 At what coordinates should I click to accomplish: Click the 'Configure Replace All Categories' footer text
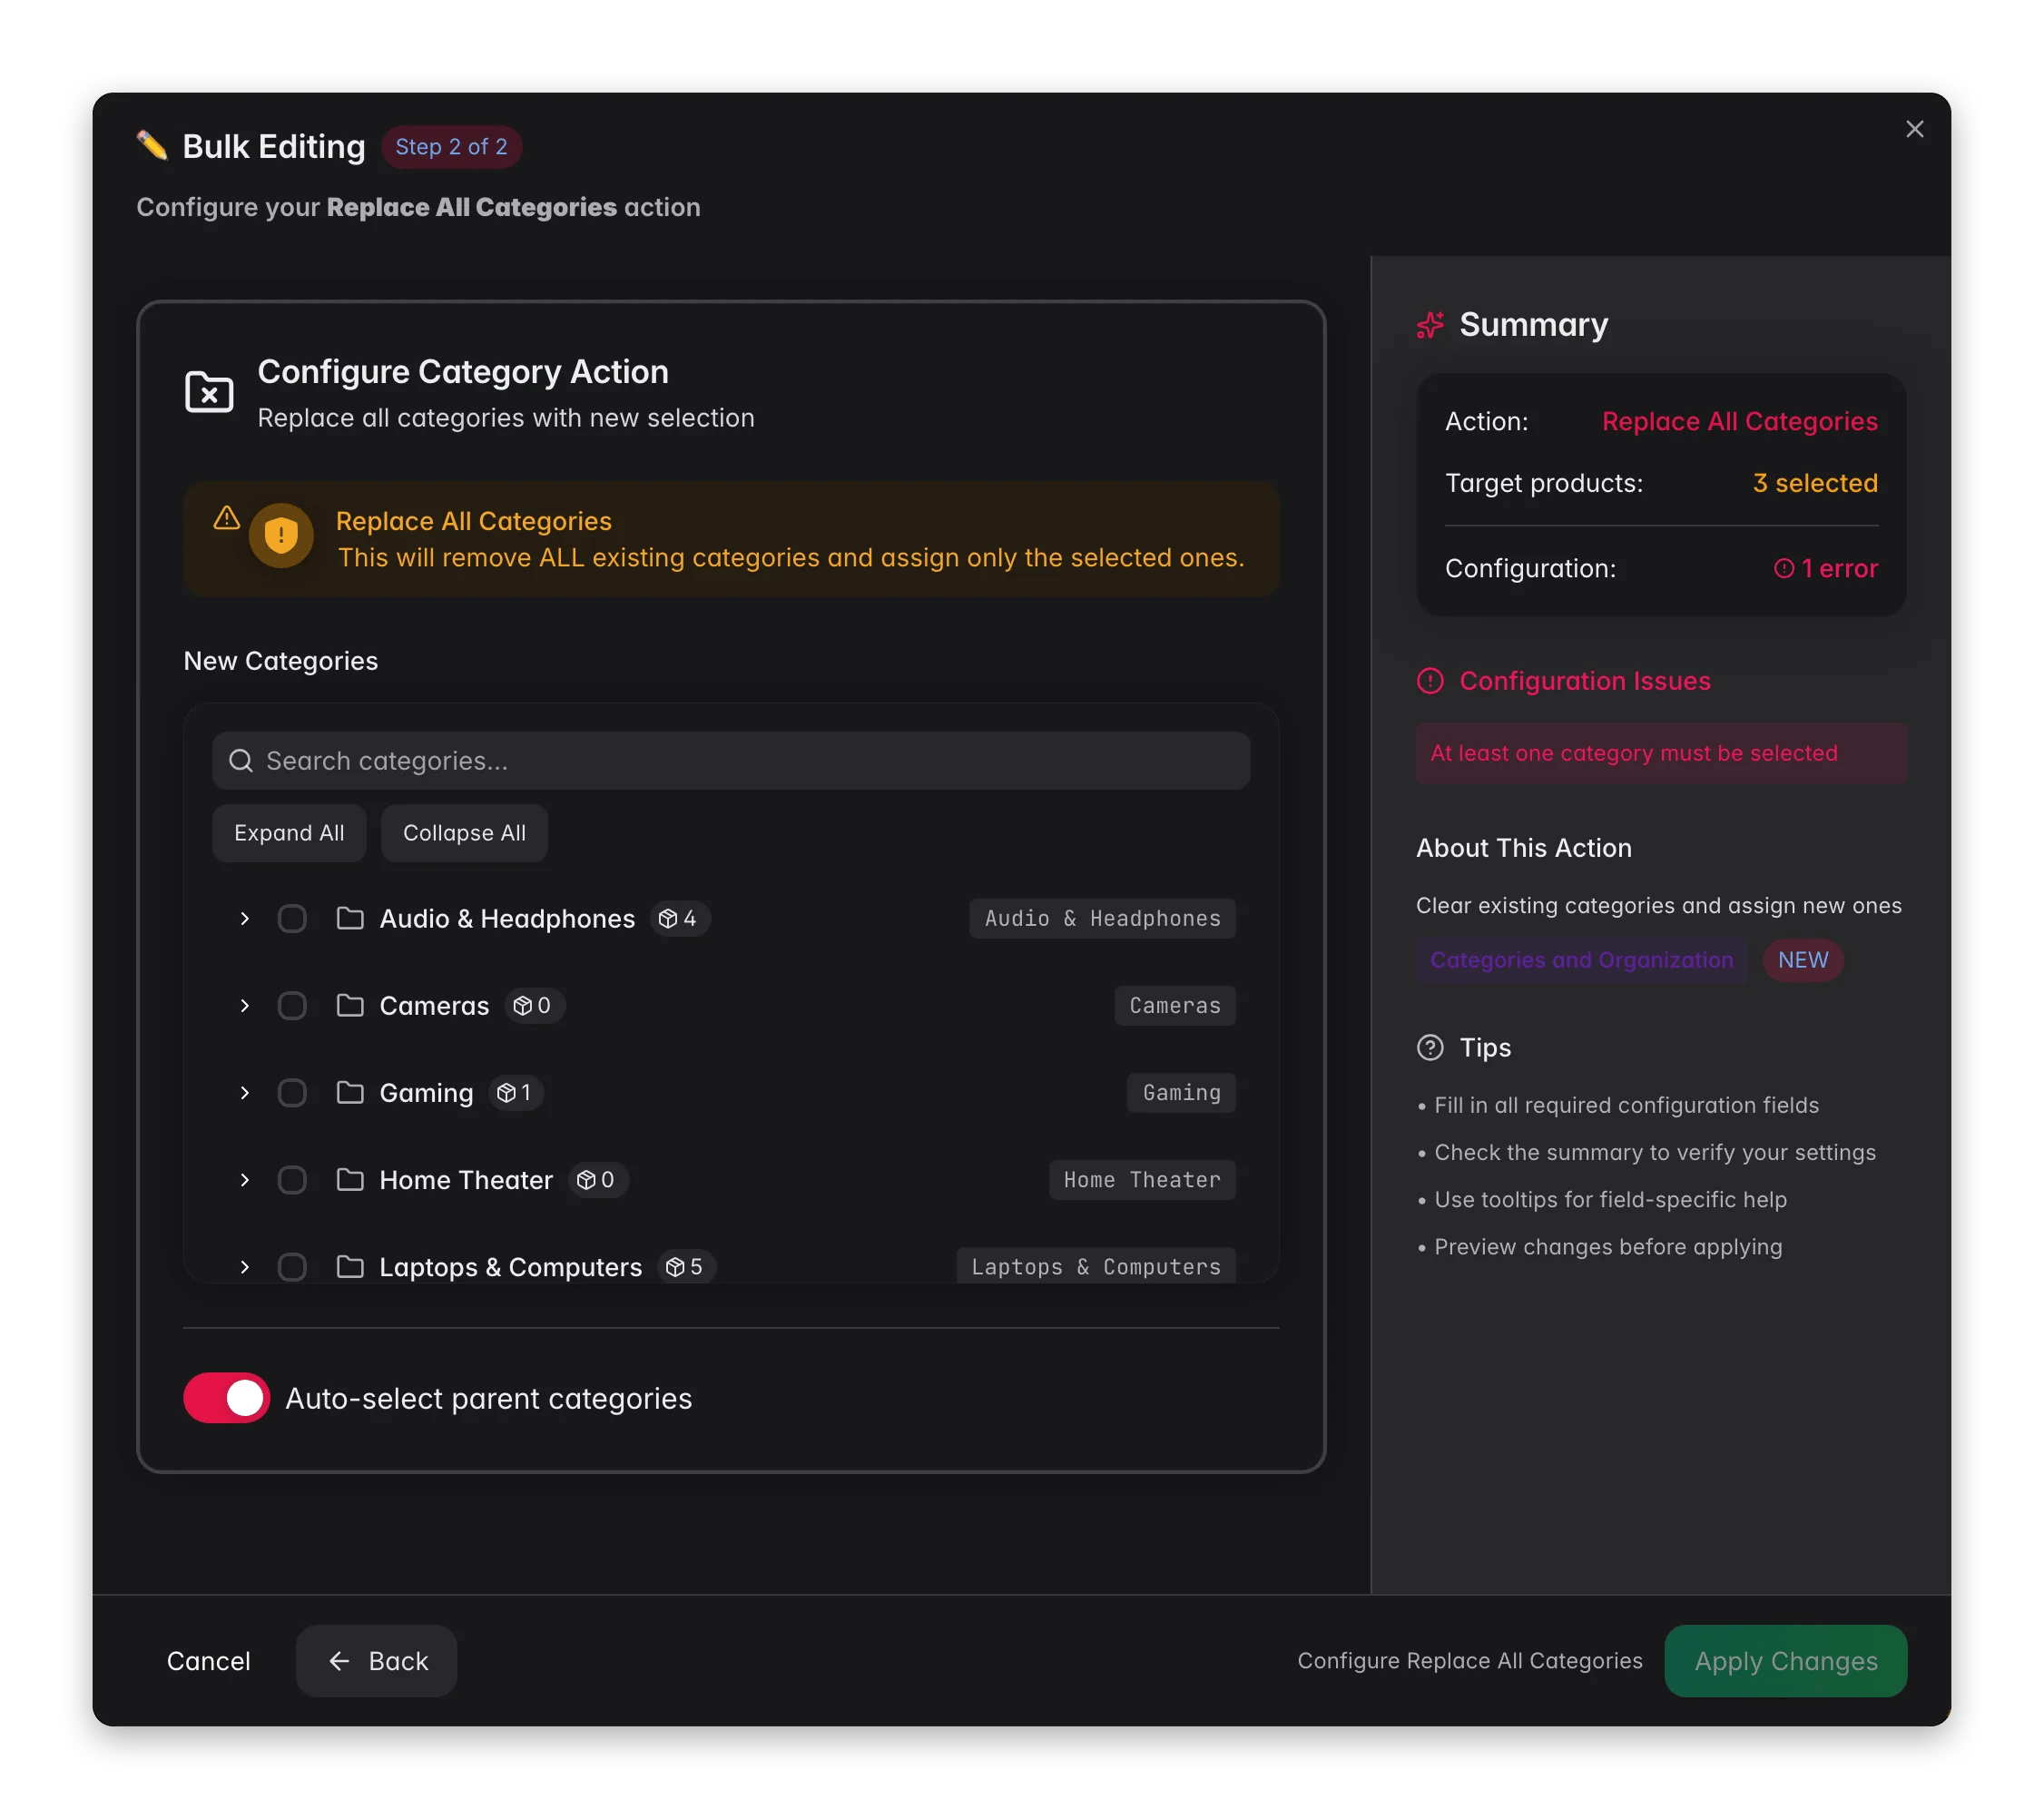[1469, 1661]
